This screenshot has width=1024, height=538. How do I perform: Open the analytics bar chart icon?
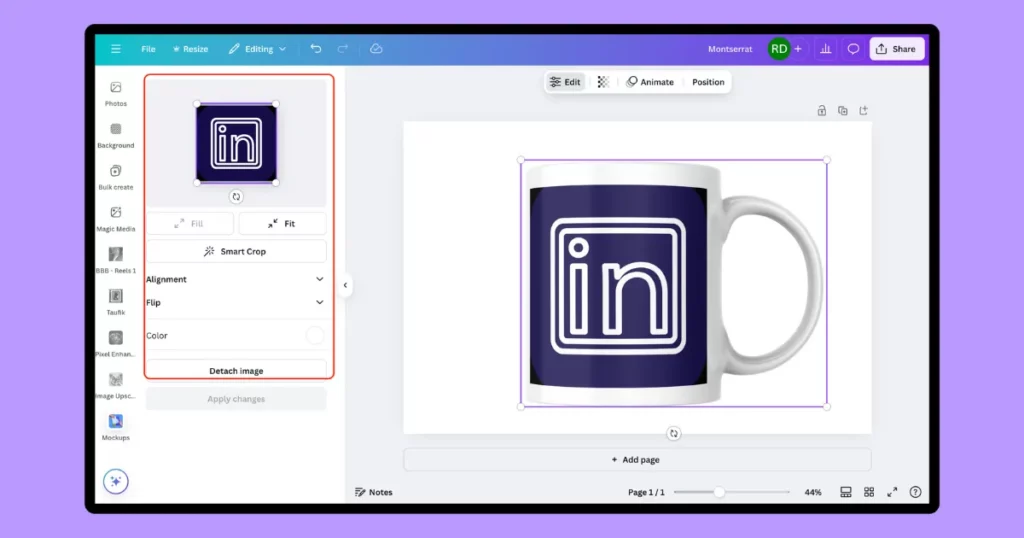tap(826, 48)
